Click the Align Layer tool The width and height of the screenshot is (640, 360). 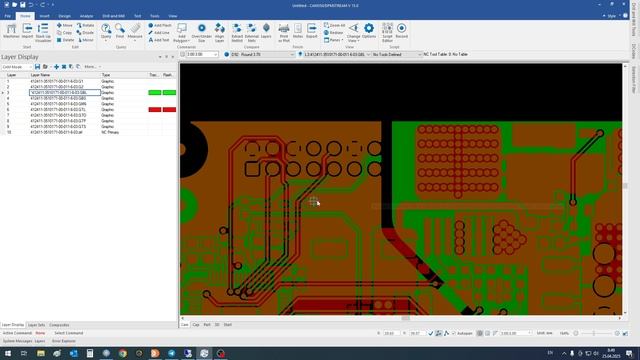tap(219, 33)
